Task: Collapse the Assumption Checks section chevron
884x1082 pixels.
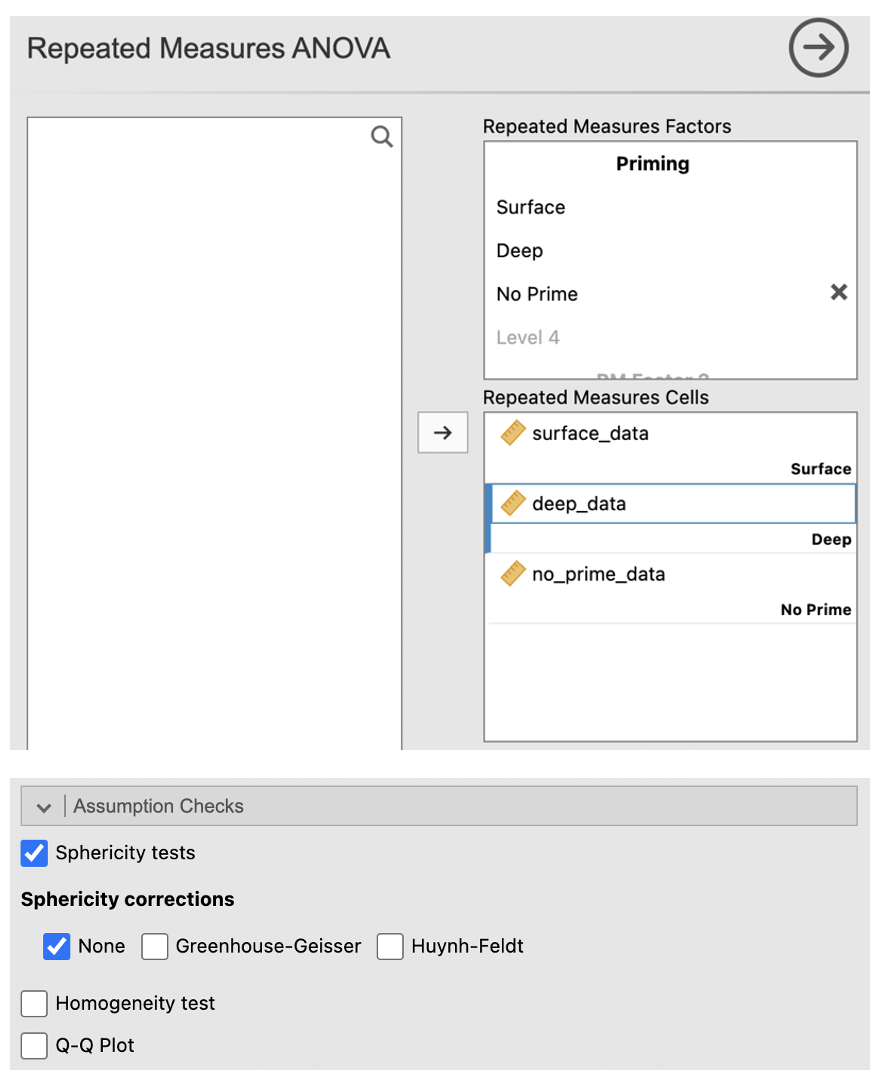Action: pos(43,807)
